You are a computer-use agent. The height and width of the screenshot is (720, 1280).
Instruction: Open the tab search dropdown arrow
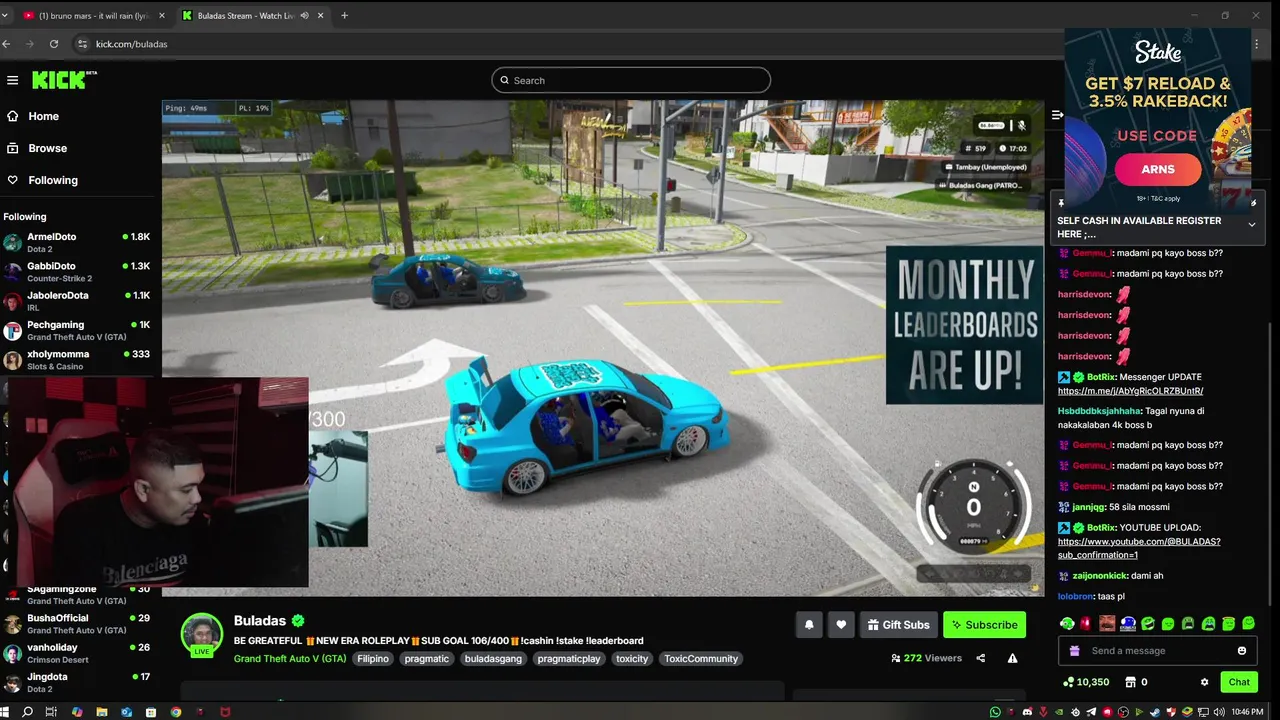pyautogui.click(x=5, y=15)
